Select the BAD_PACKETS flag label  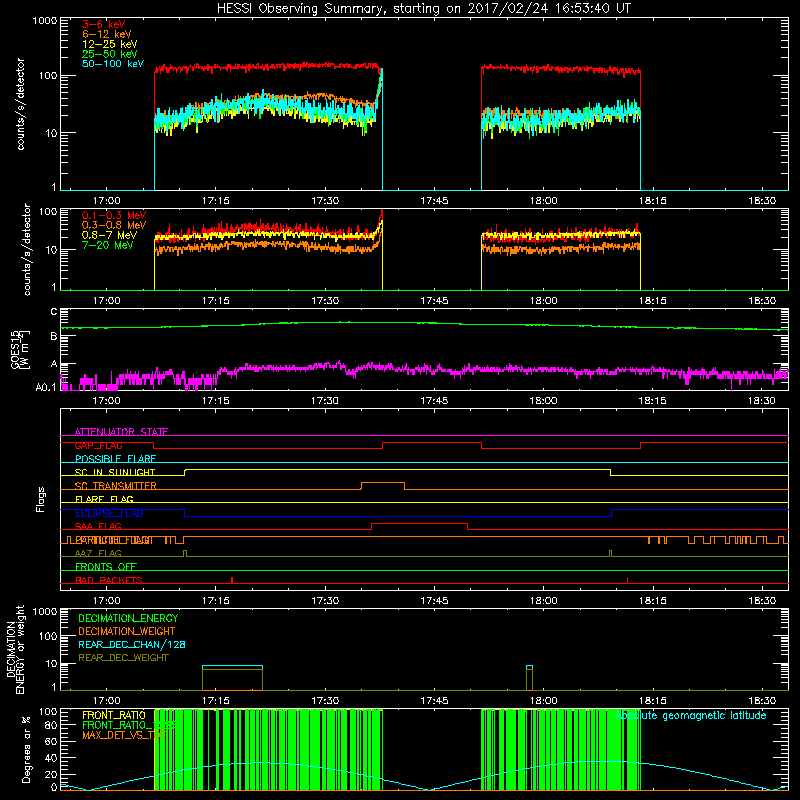click(x=109, y=580)
